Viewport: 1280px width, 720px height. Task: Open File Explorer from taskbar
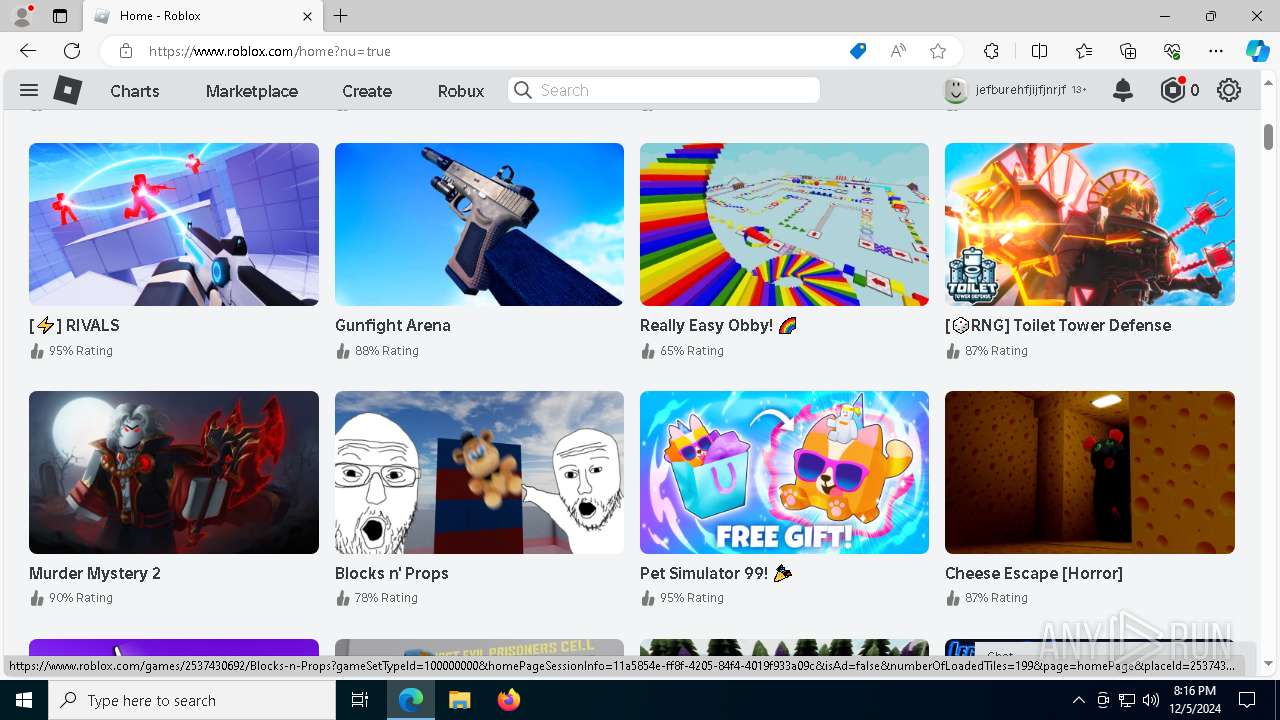point(459,700)
